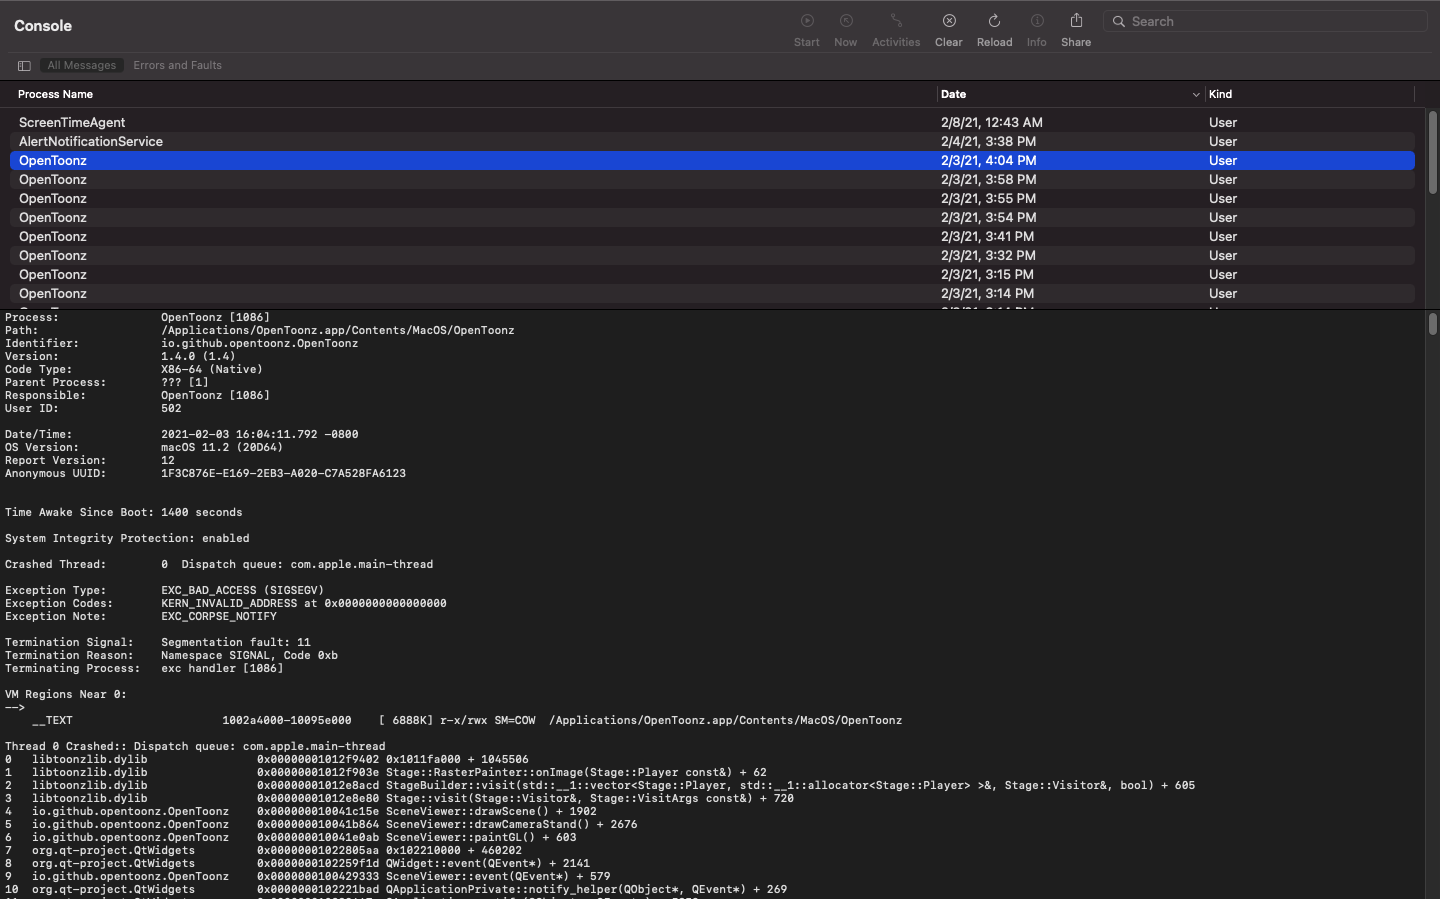Clear the console messages
The width and height of the screenshot is (1440, 899).
coord(949,21)
